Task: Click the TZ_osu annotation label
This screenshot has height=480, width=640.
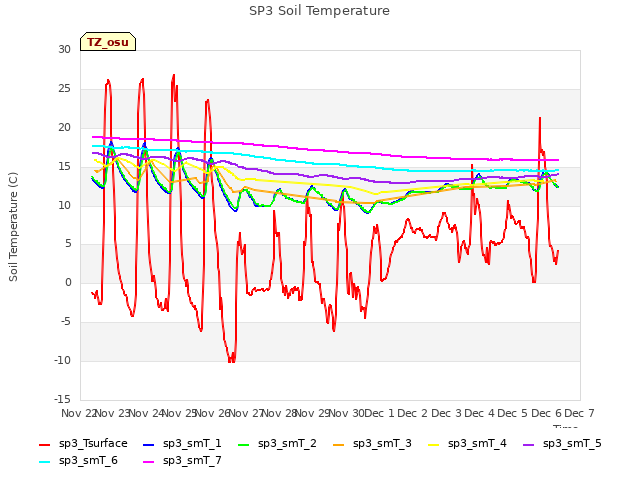Action: pos(108,42)
